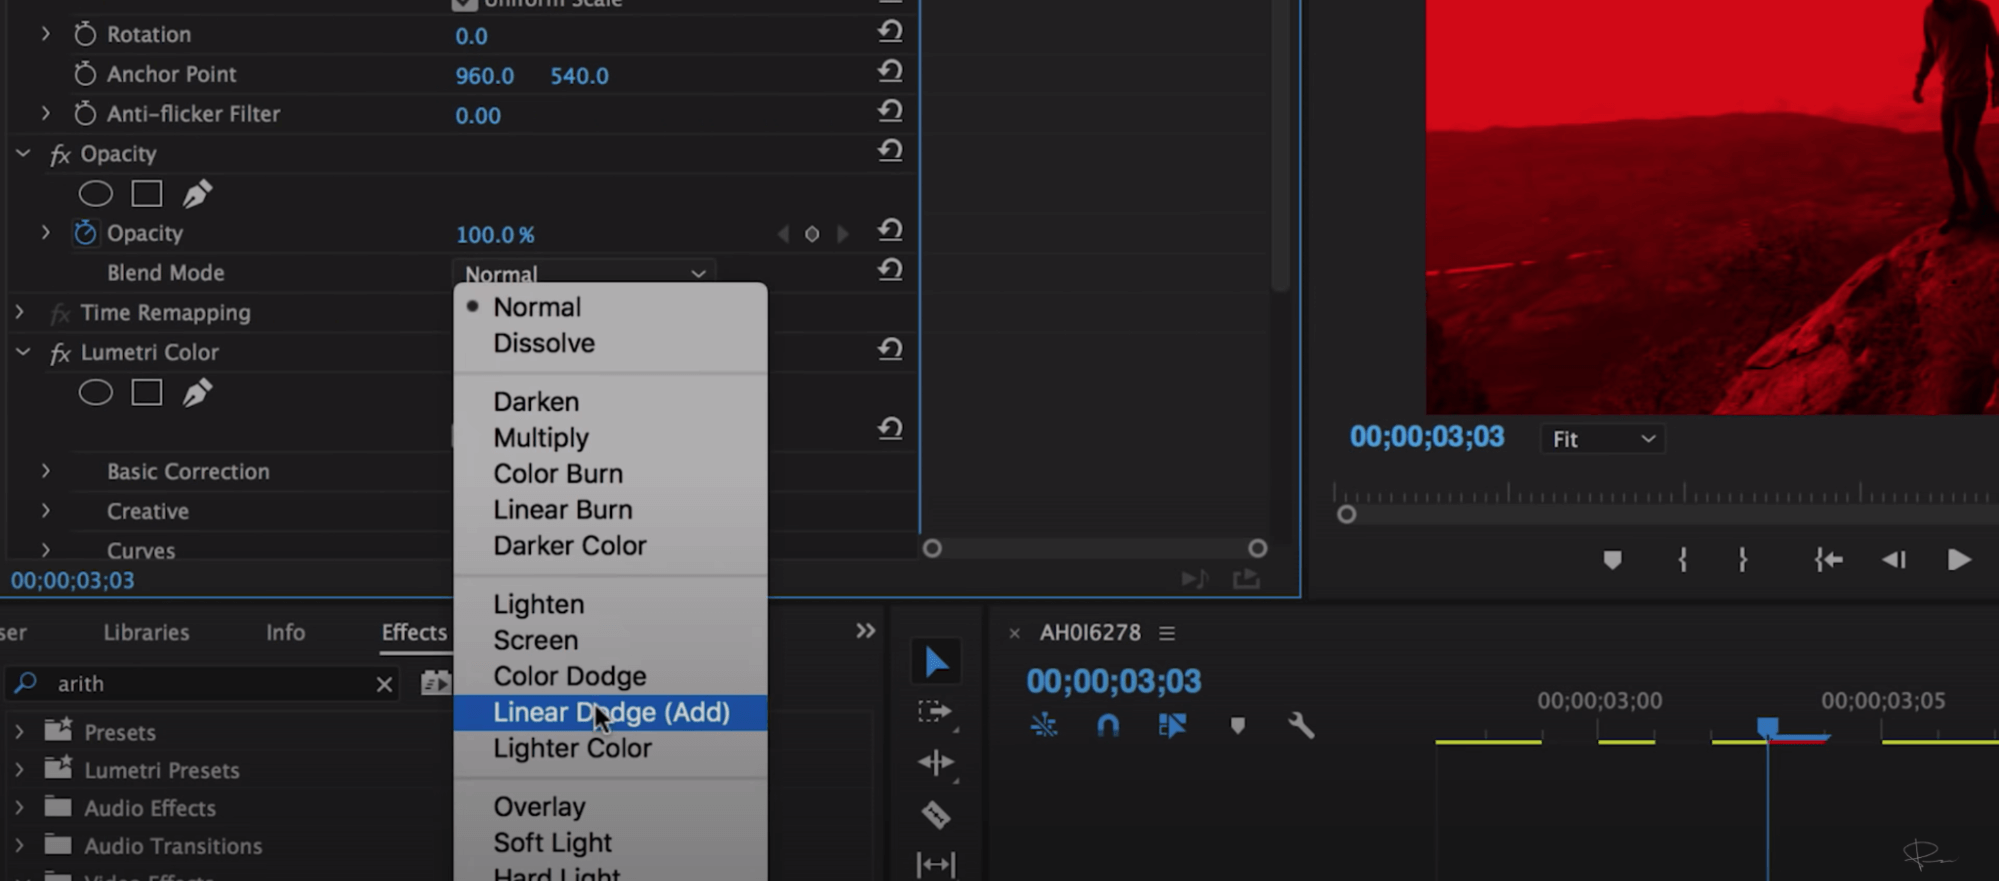This screenshot has width=1999, height=882.
Task: Toggle Linked Selection in timeline
Action: pos(1172,725)
